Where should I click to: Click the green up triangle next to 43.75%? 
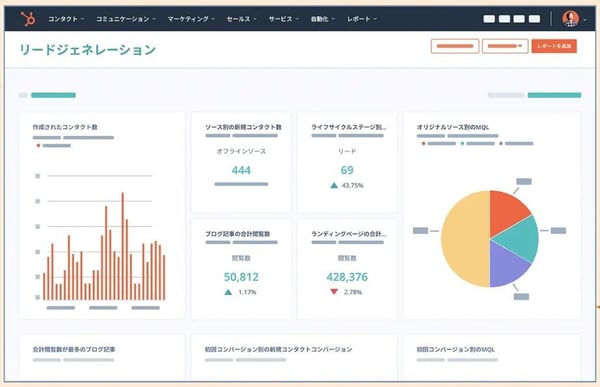(x=334, y=186)
